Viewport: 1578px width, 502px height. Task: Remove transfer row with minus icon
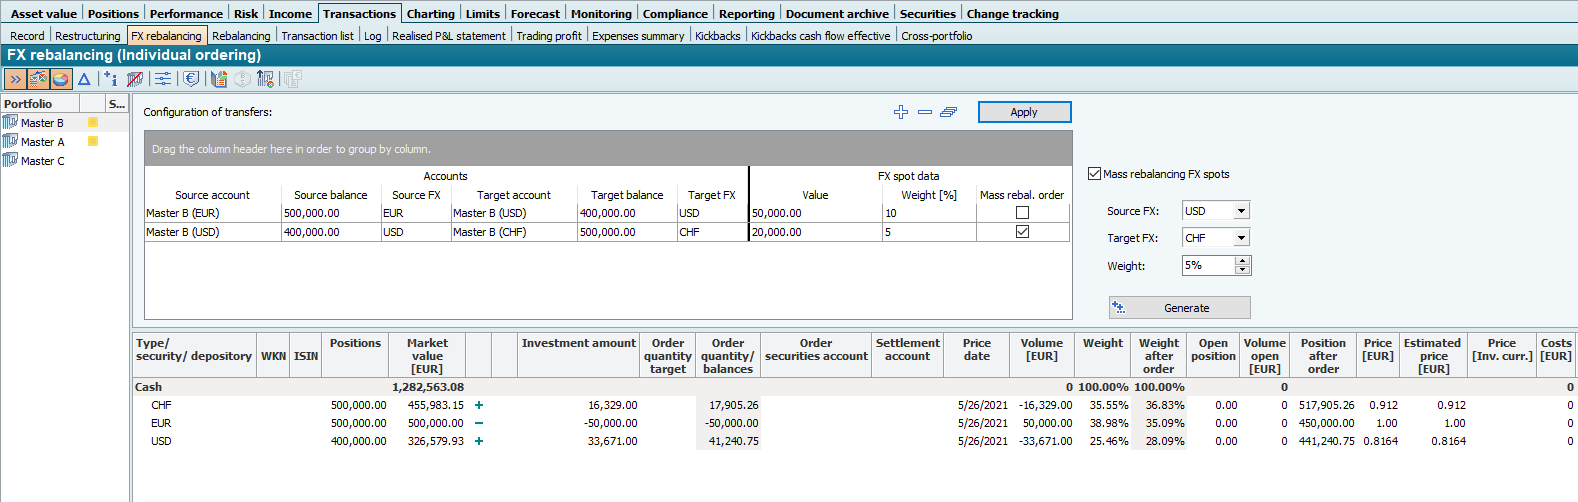tap(925, 112)
